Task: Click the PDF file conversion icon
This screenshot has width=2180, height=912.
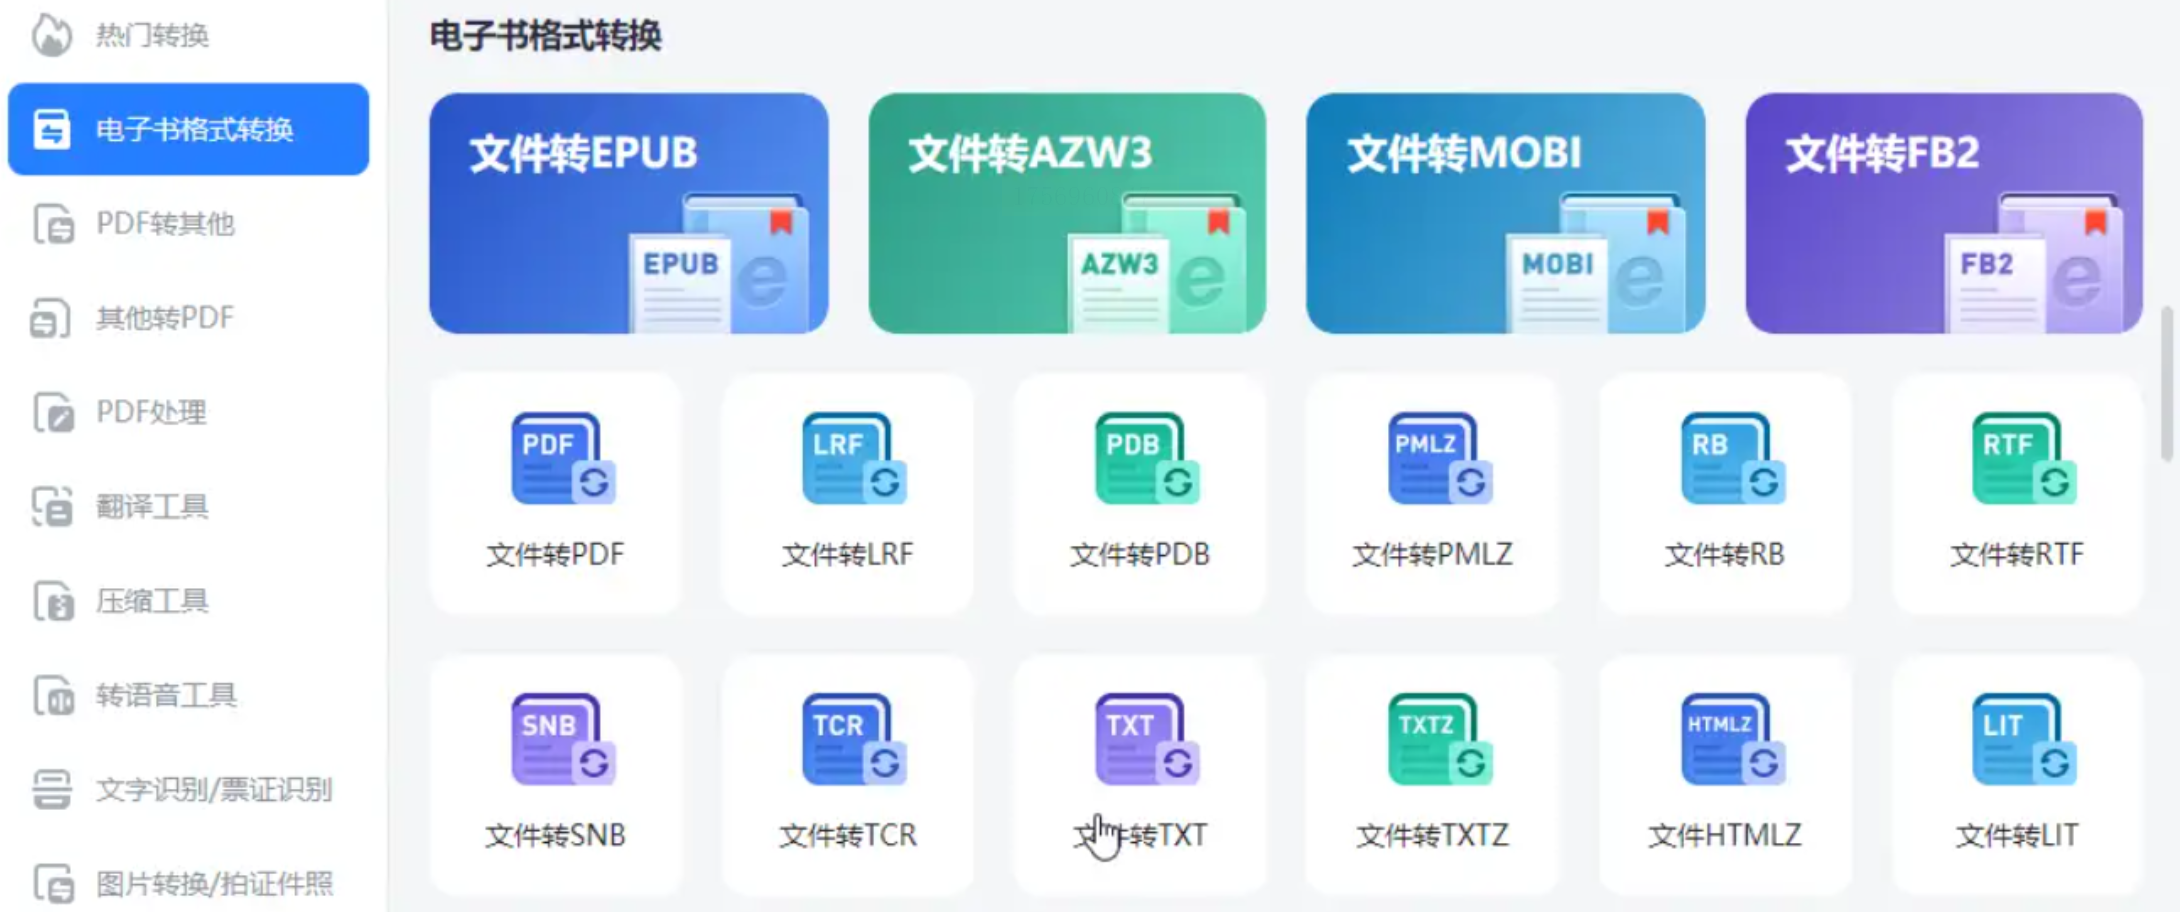Action: point(562,458)
